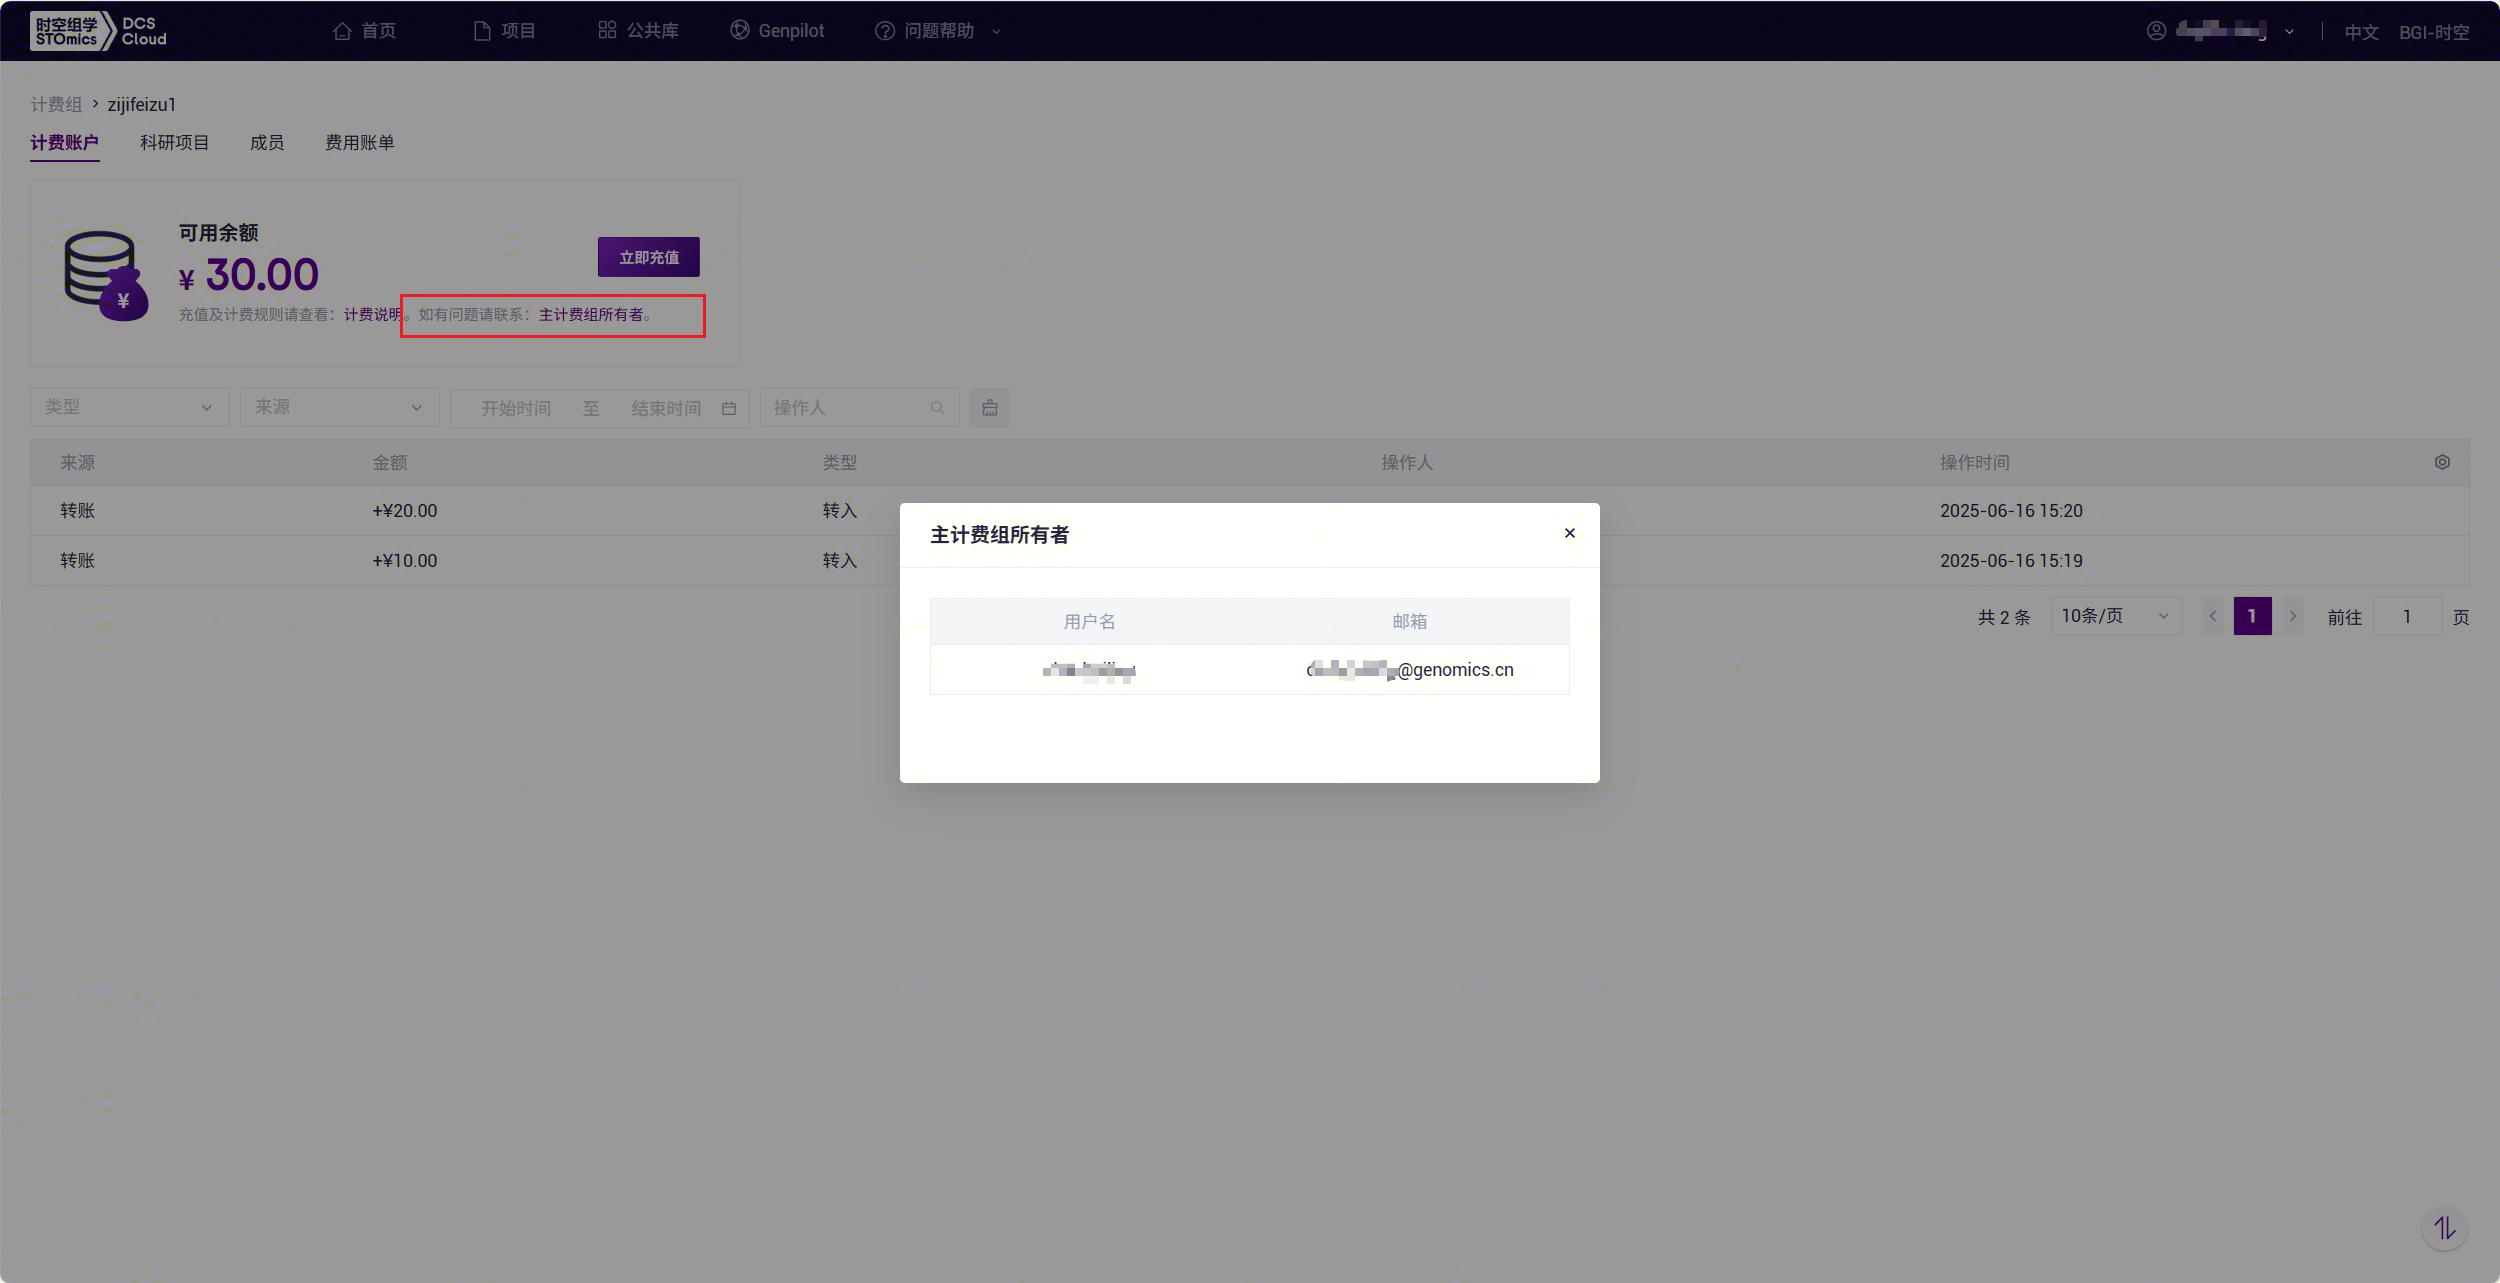The image size is (2500, 1283).
Task: Click the table column settings gear icon
Action: pos(2442,462)
